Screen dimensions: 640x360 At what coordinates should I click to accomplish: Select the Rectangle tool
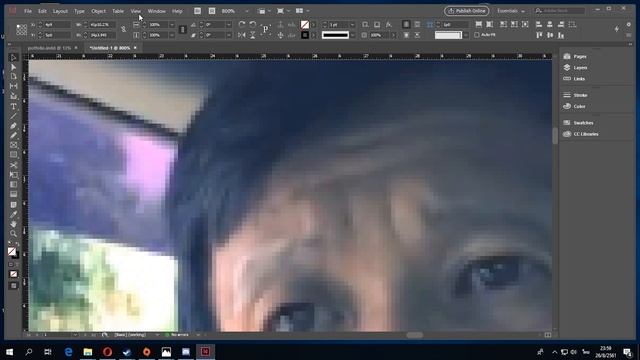(x=13, y=155)
